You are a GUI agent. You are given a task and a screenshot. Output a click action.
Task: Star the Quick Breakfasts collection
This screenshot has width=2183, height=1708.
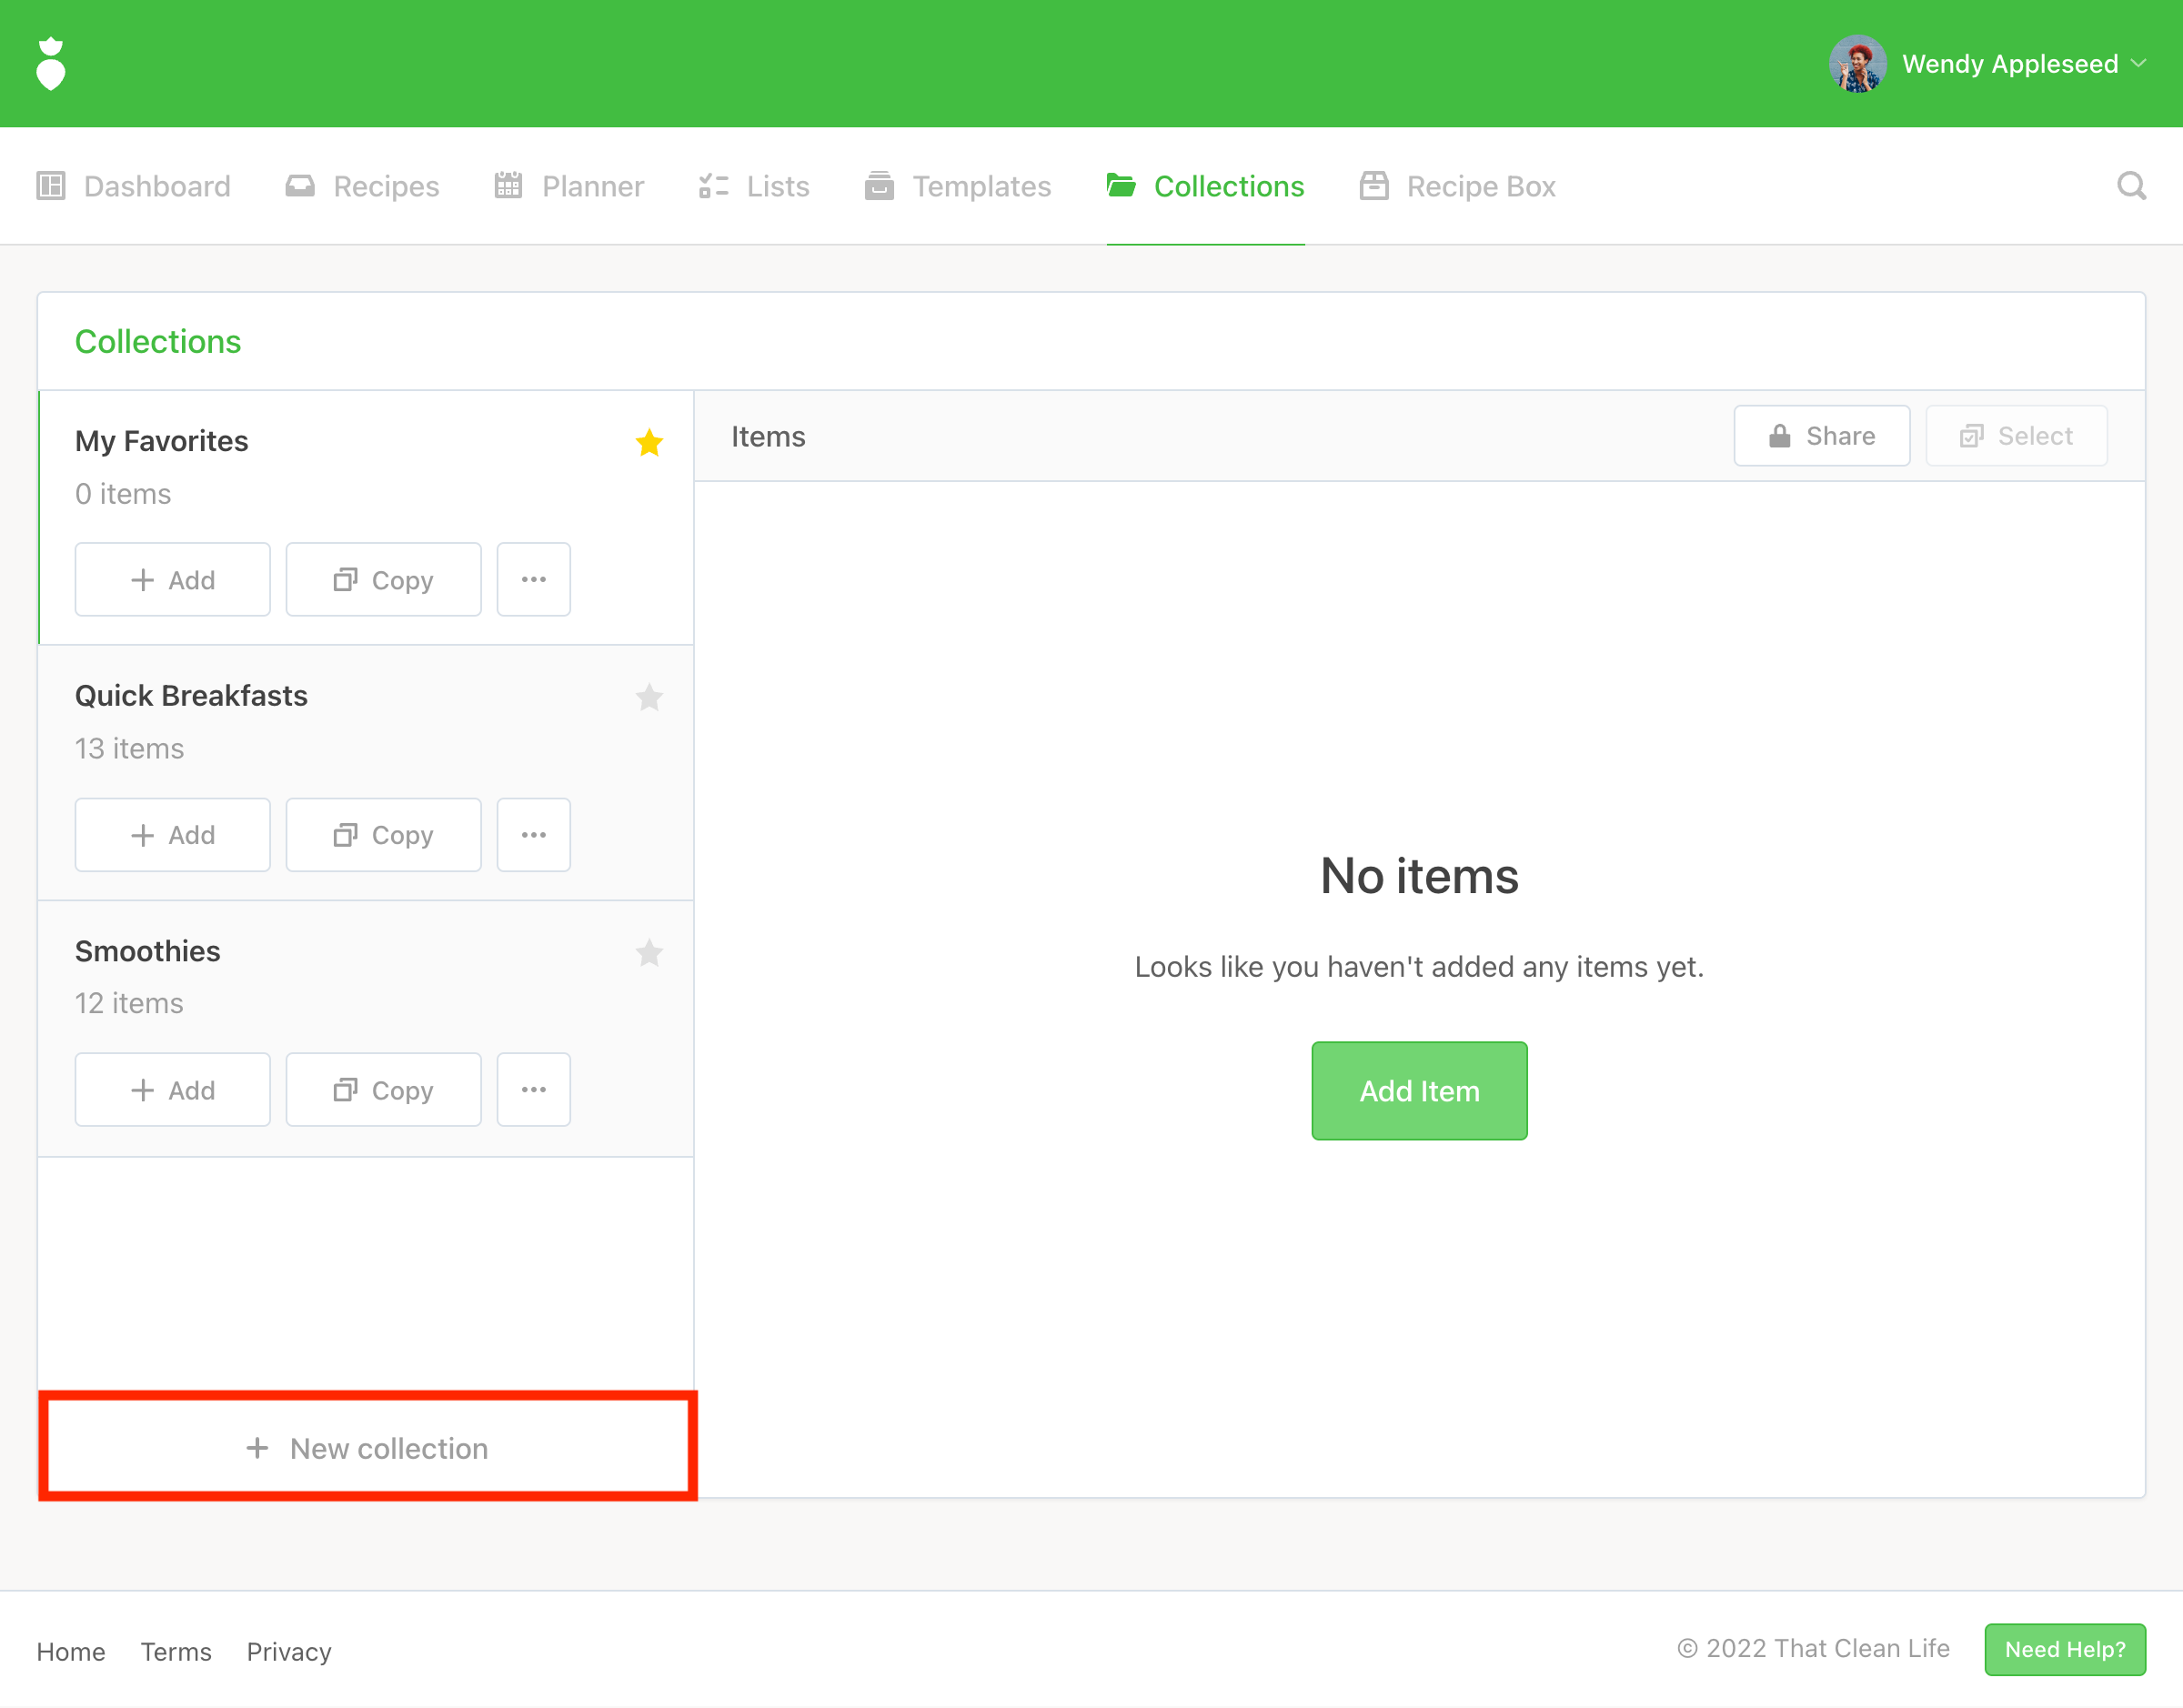(x=649, y=697)
